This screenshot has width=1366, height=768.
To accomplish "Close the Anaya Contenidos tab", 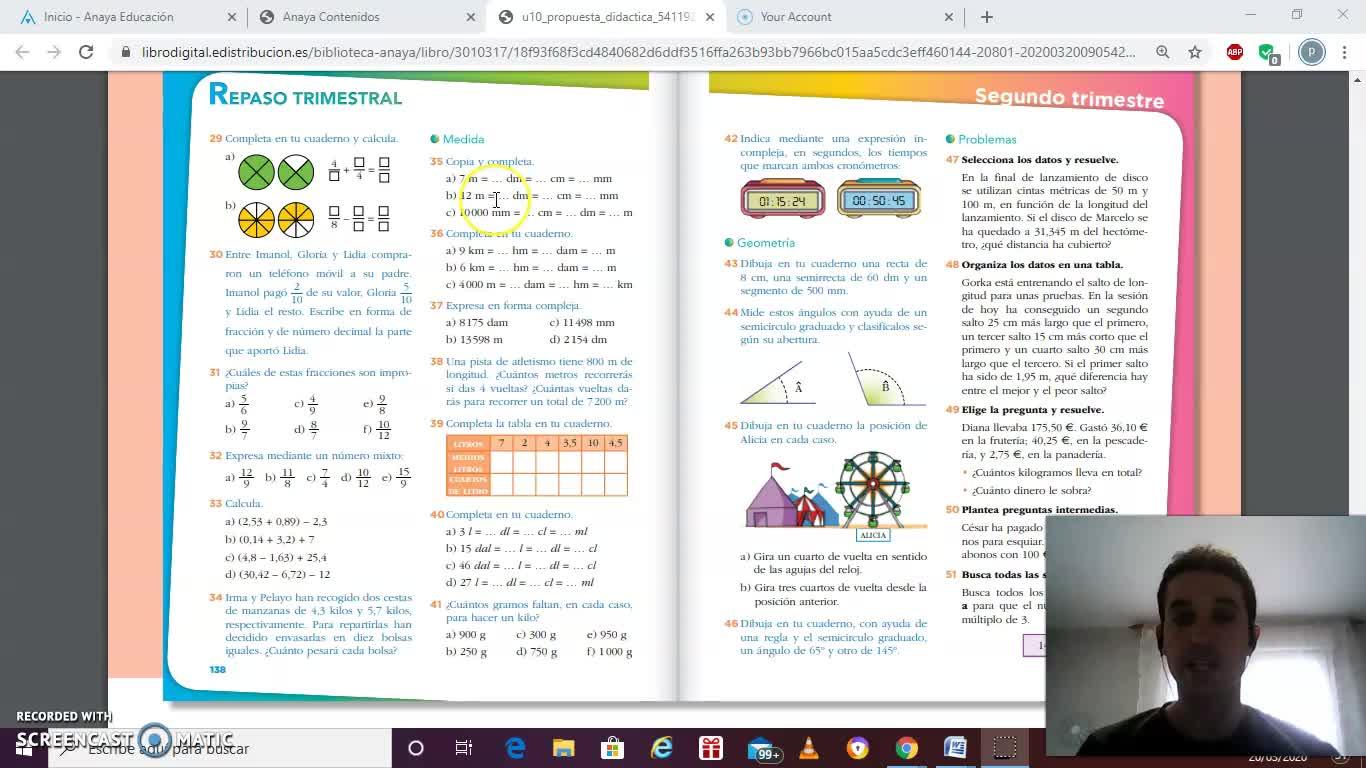I will click(471, 17).
